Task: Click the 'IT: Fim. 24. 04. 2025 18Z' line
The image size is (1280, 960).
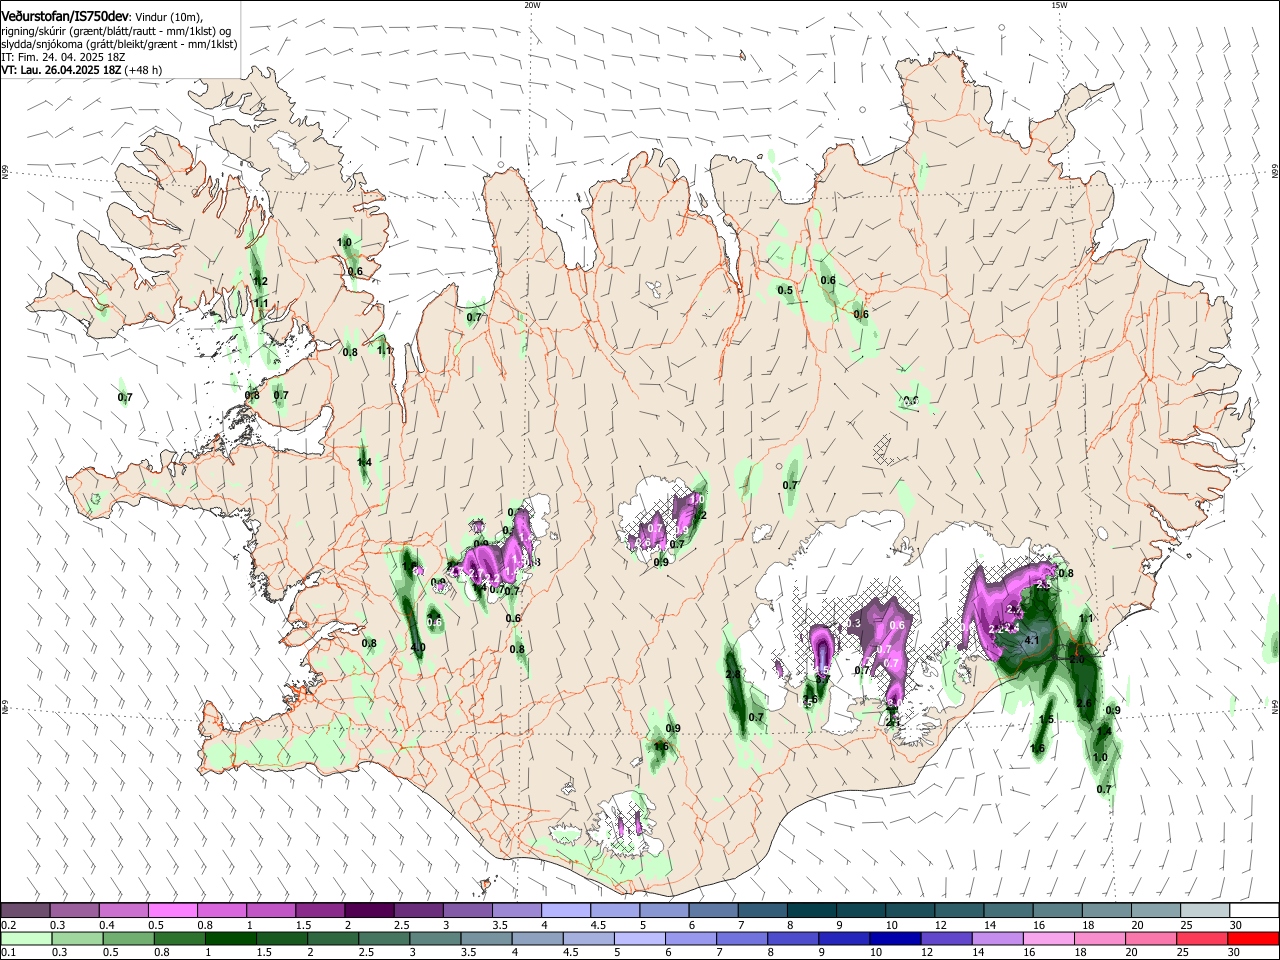Action: click(x=63, y=57)
